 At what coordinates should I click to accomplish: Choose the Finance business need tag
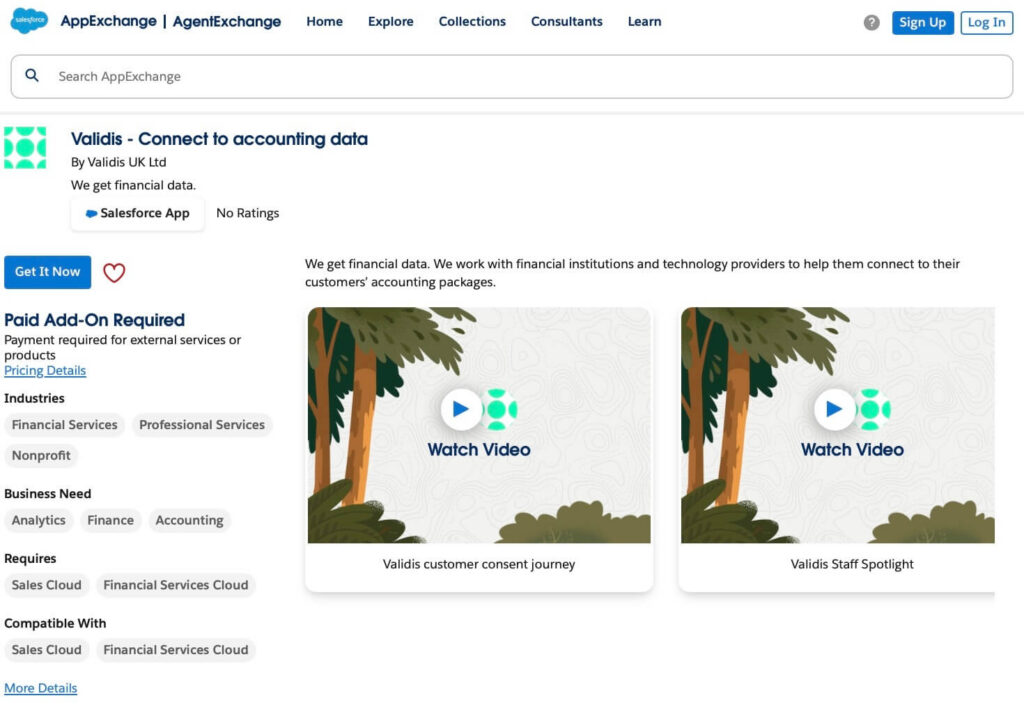point(110,520)
